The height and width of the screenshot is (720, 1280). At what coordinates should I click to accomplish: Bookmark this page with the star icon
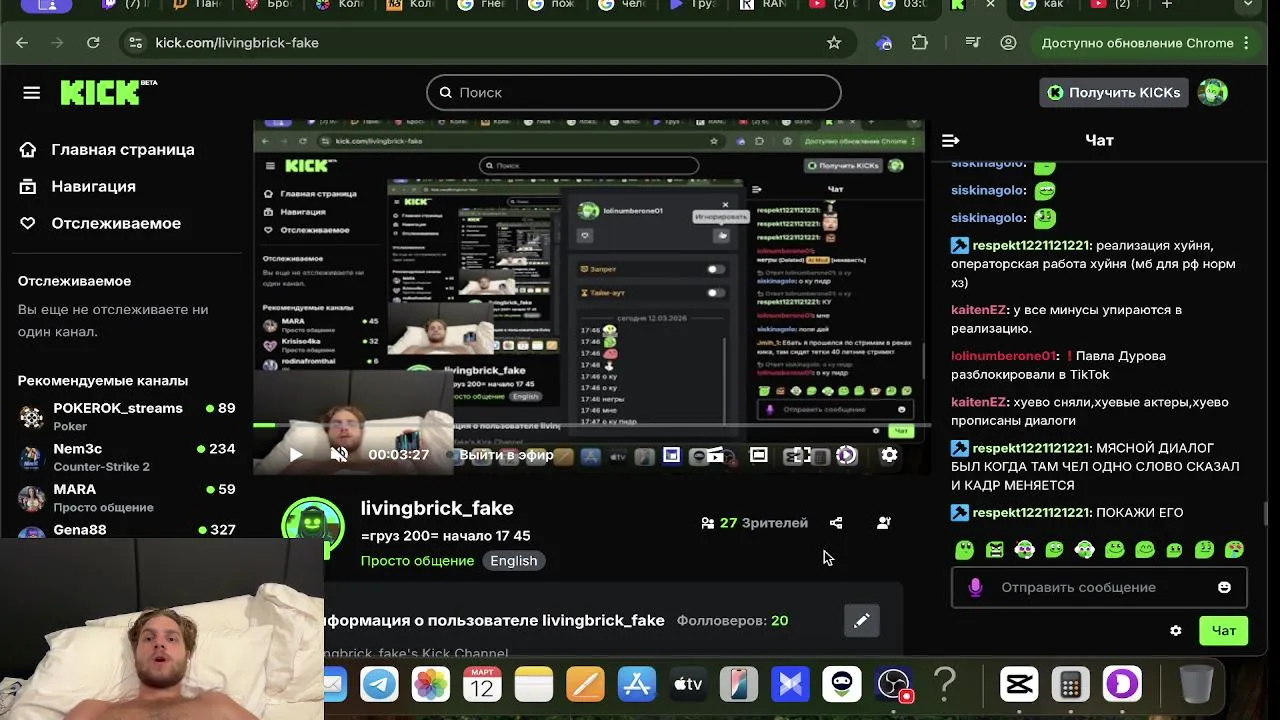point(834,43)
